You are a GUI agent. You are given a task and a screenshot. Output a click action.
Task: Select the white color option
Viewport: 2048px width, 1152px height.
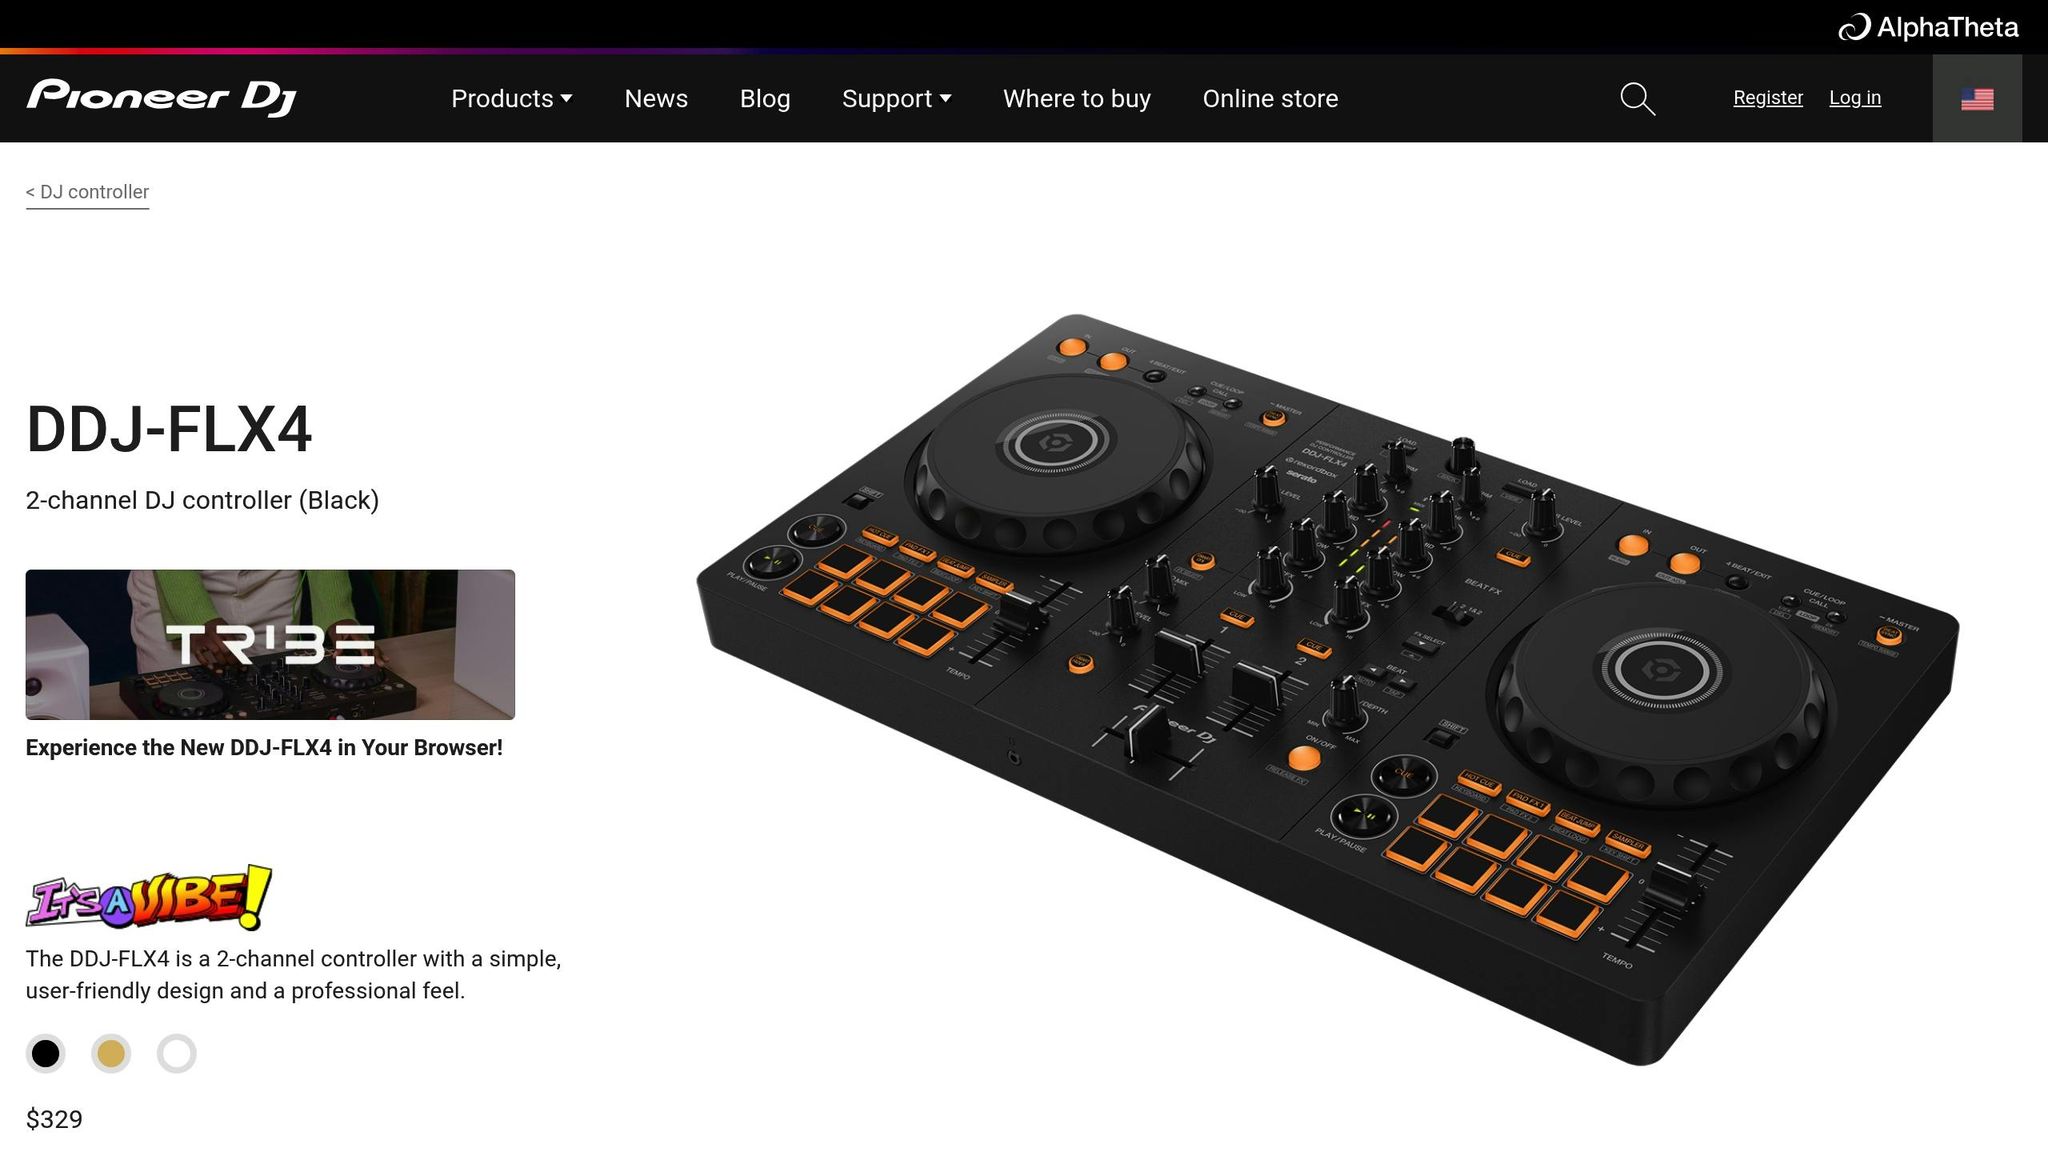point(176,1053)
